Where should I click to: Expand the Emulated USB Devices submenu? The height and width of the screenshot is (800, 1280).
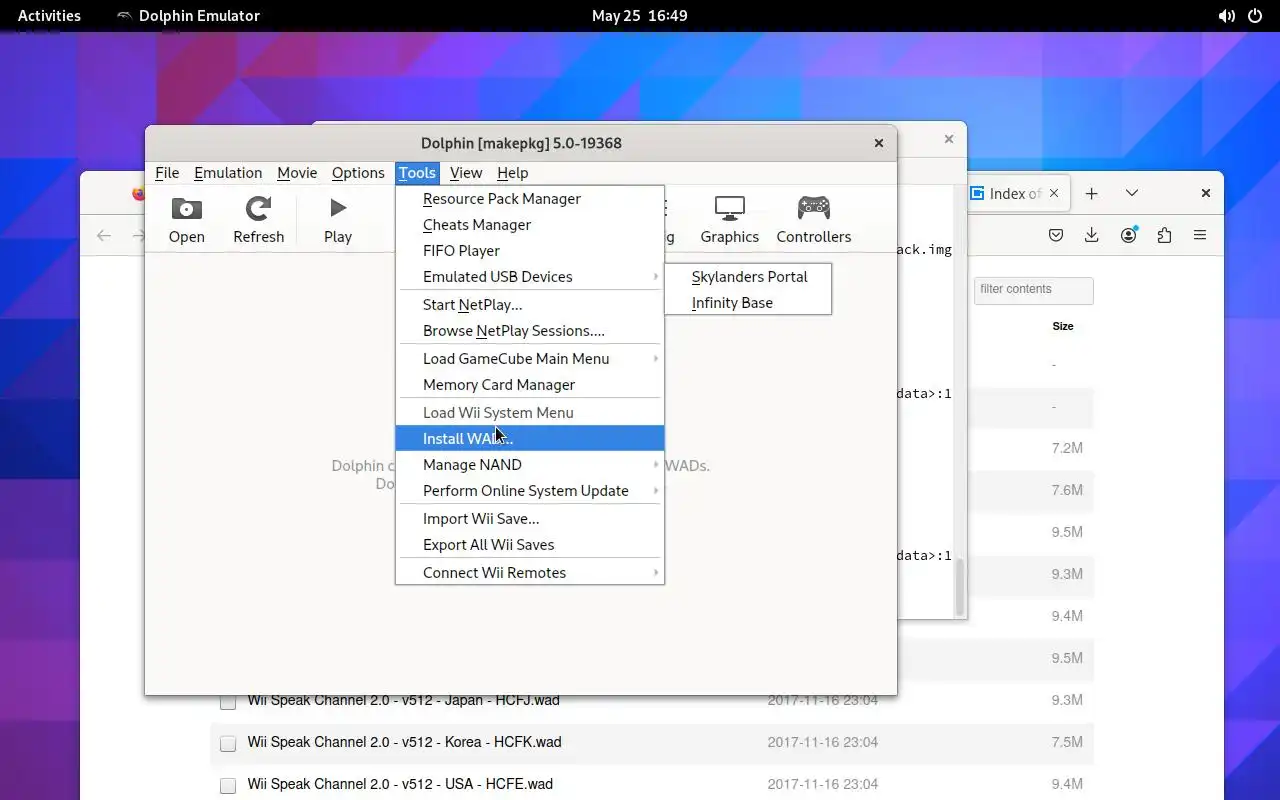pos(530,276)
